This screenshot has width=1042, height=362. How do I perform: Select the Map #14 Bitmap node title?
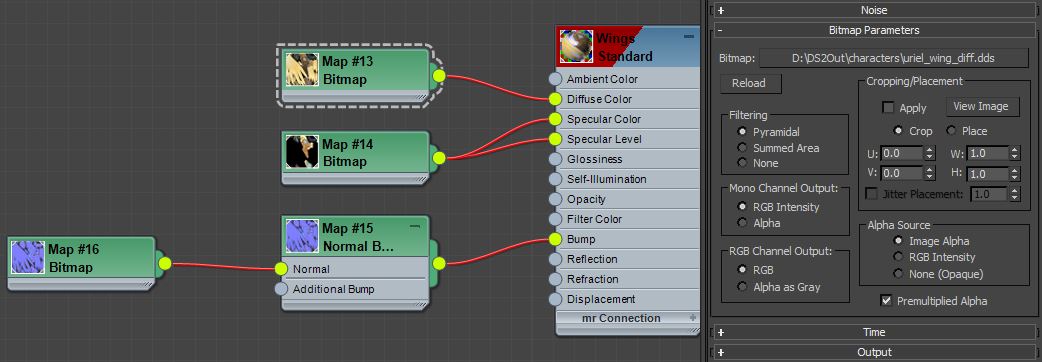click(348, 153)
